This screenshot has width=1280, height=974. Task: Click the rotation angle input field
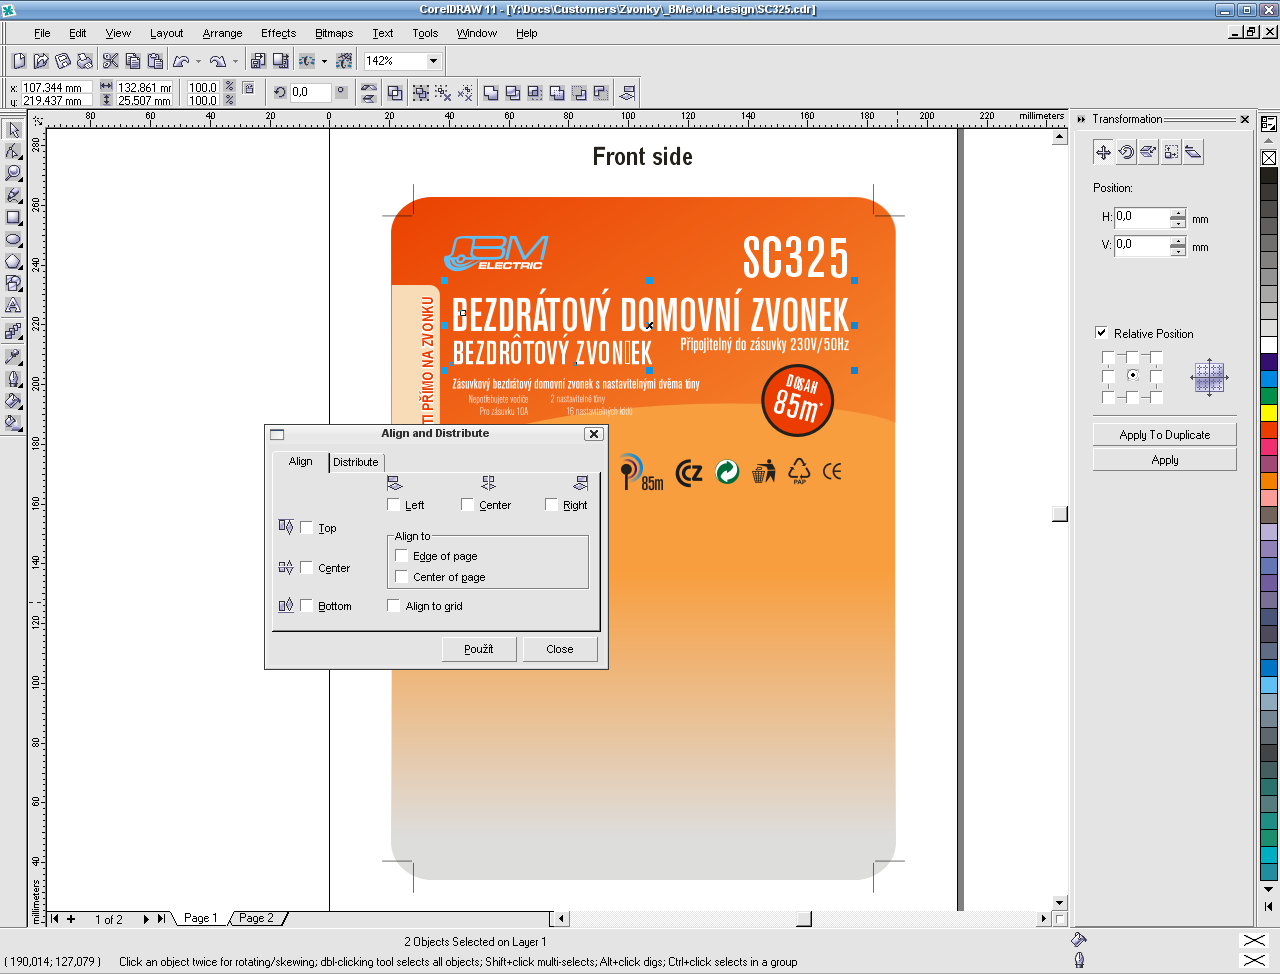click(x=311, y=92)
